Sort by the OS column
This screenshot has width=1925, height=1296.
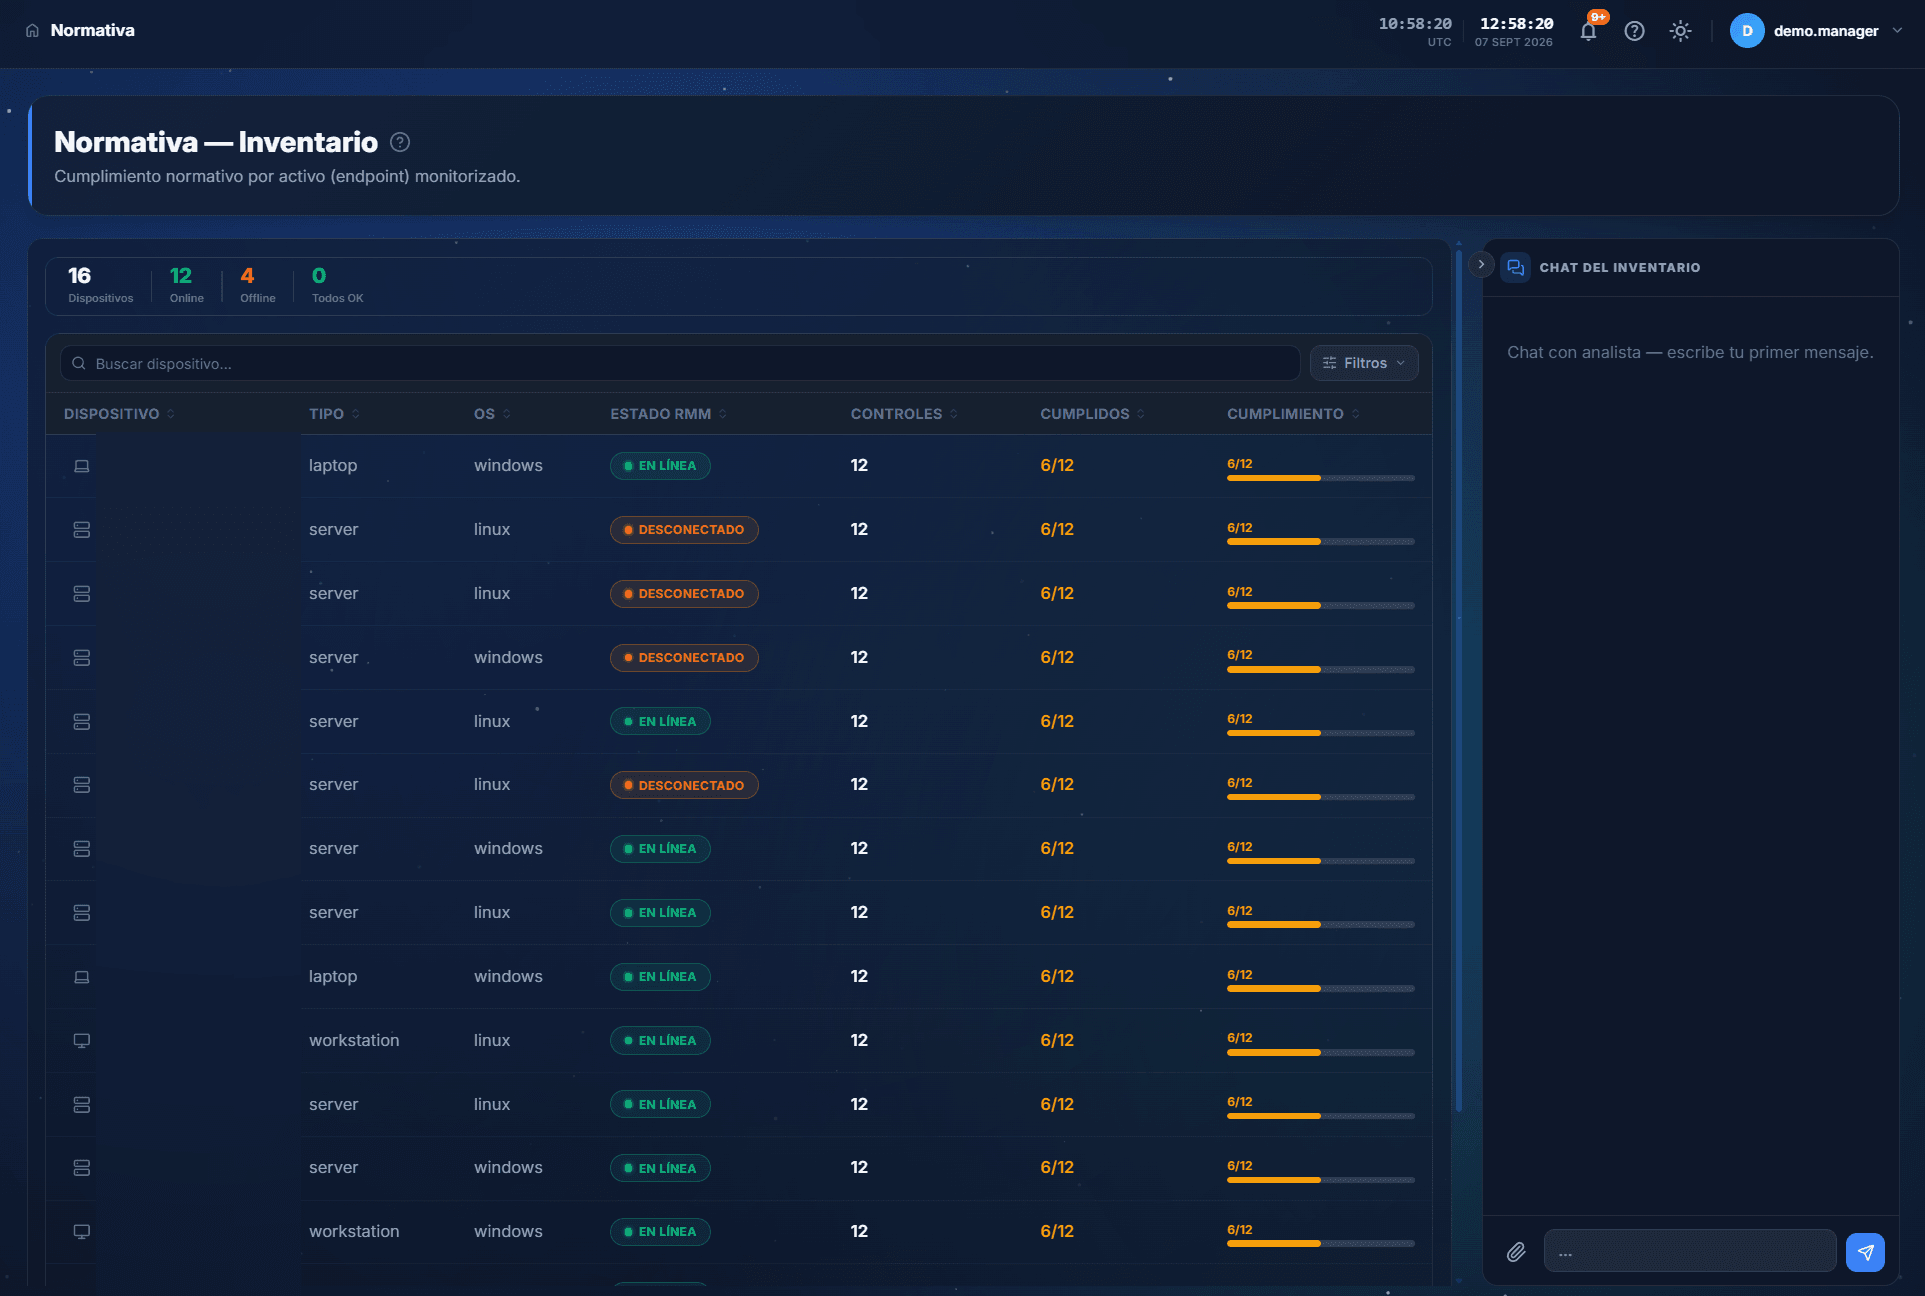[492, 414]
